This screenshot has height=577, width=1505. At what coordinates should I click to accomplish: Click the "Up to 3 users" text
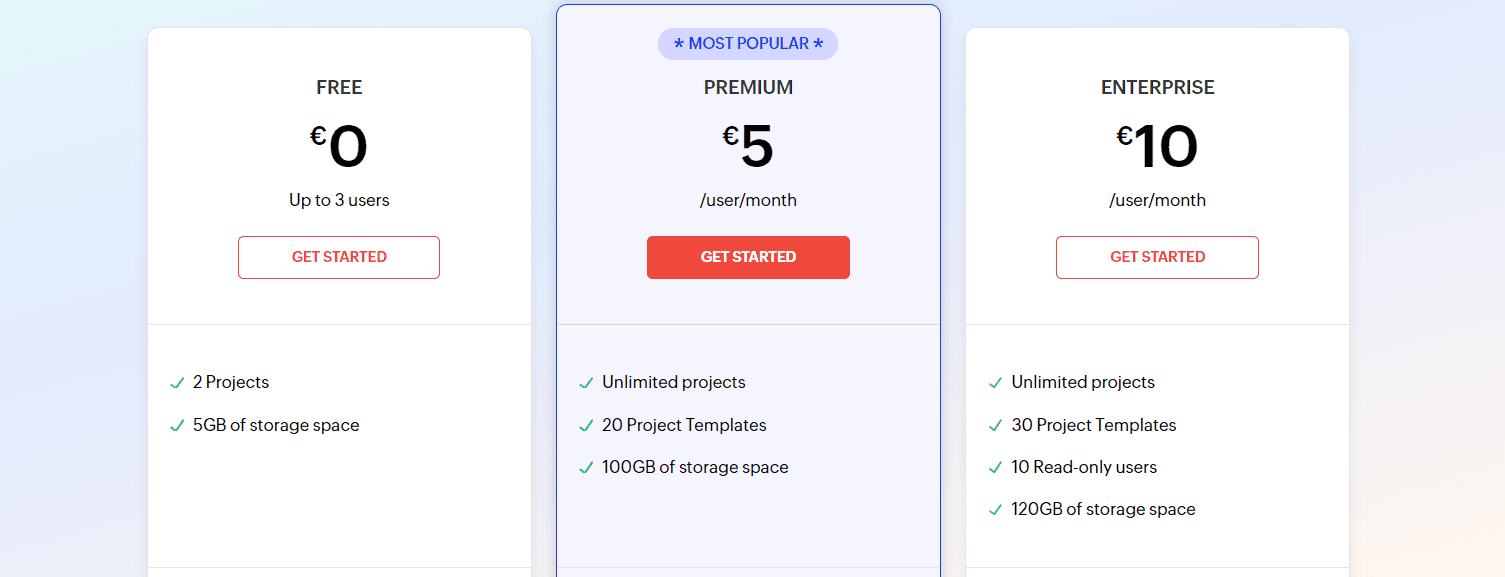(x=339, y=200)
